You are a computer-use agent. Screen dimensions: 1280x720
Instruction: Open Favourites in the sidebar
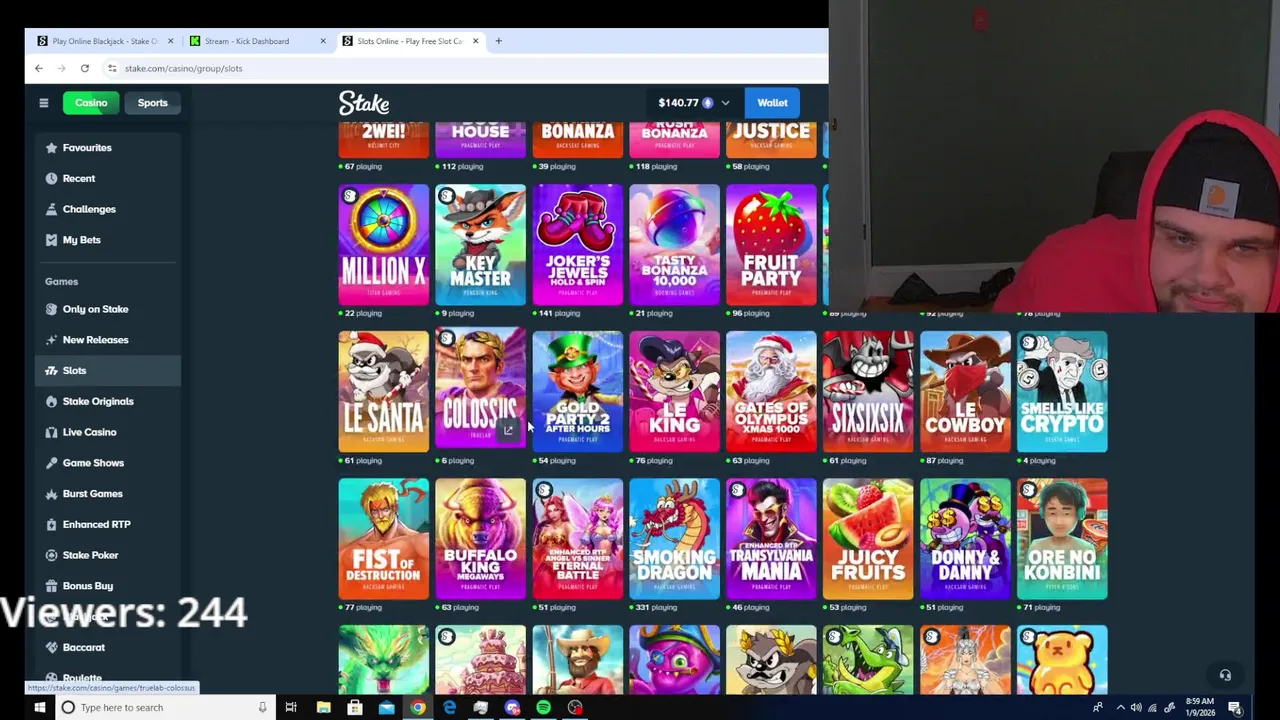click(87, 148)
